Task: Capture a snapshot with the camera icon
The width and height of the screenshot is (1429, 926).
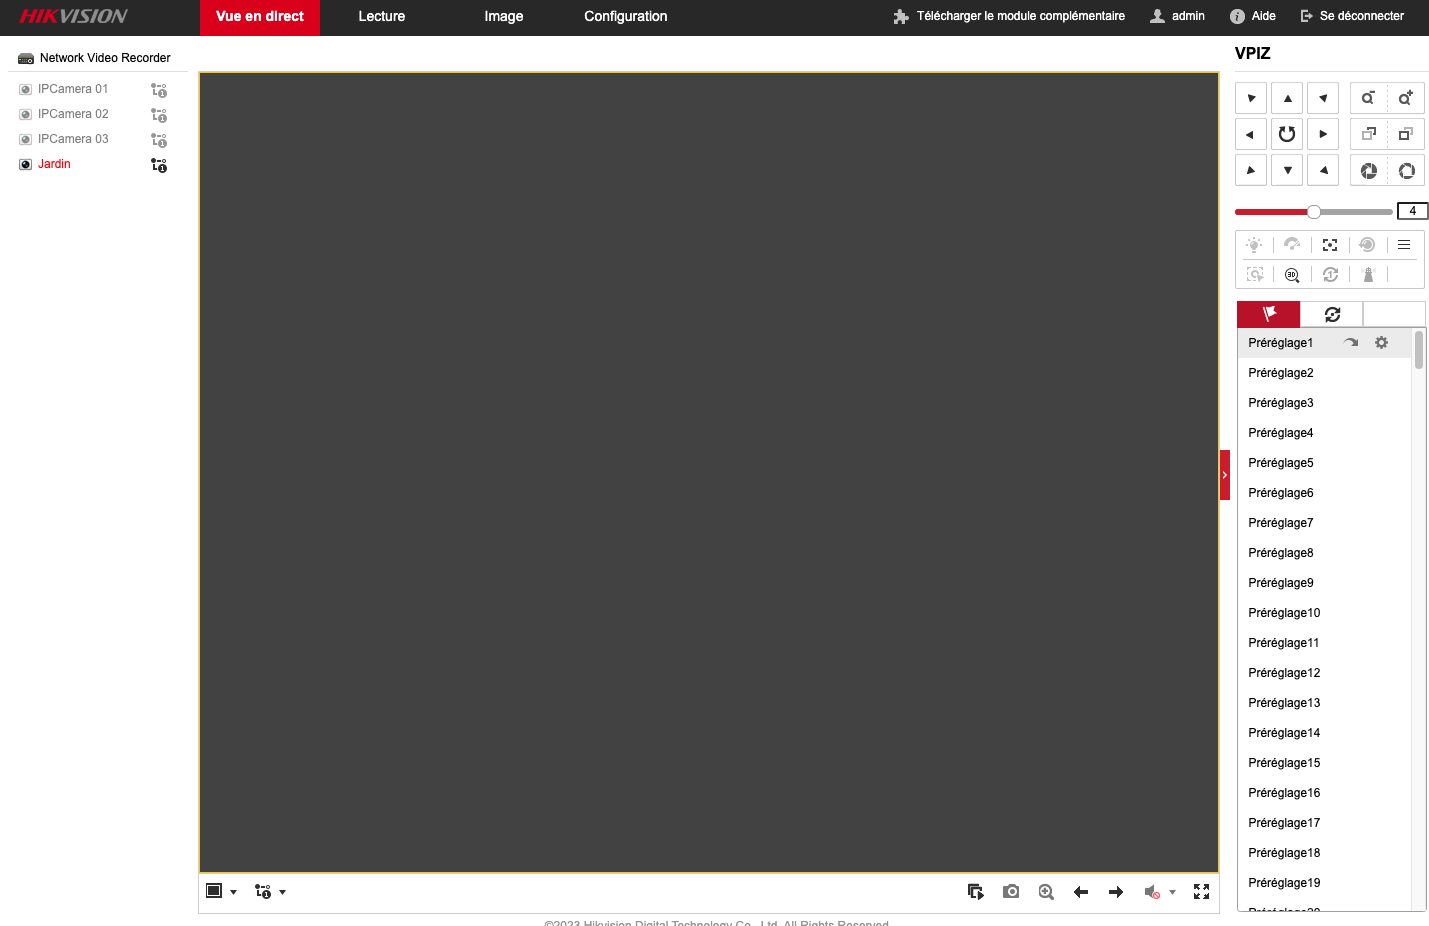Action: (x=1011, y=892)
